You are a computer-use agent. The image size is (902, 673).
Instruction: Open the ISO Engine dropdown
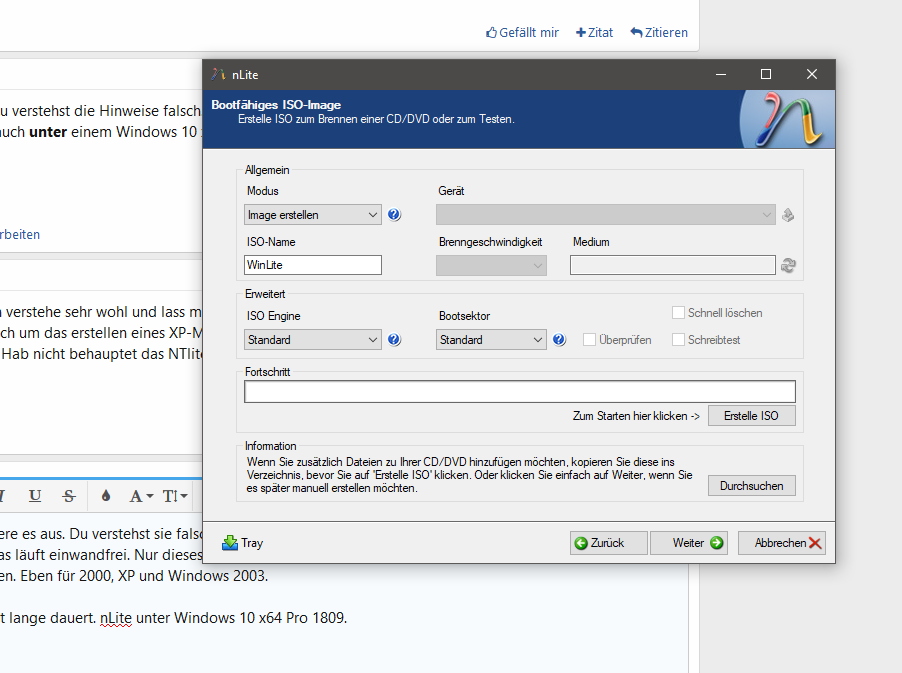(313, 339)
